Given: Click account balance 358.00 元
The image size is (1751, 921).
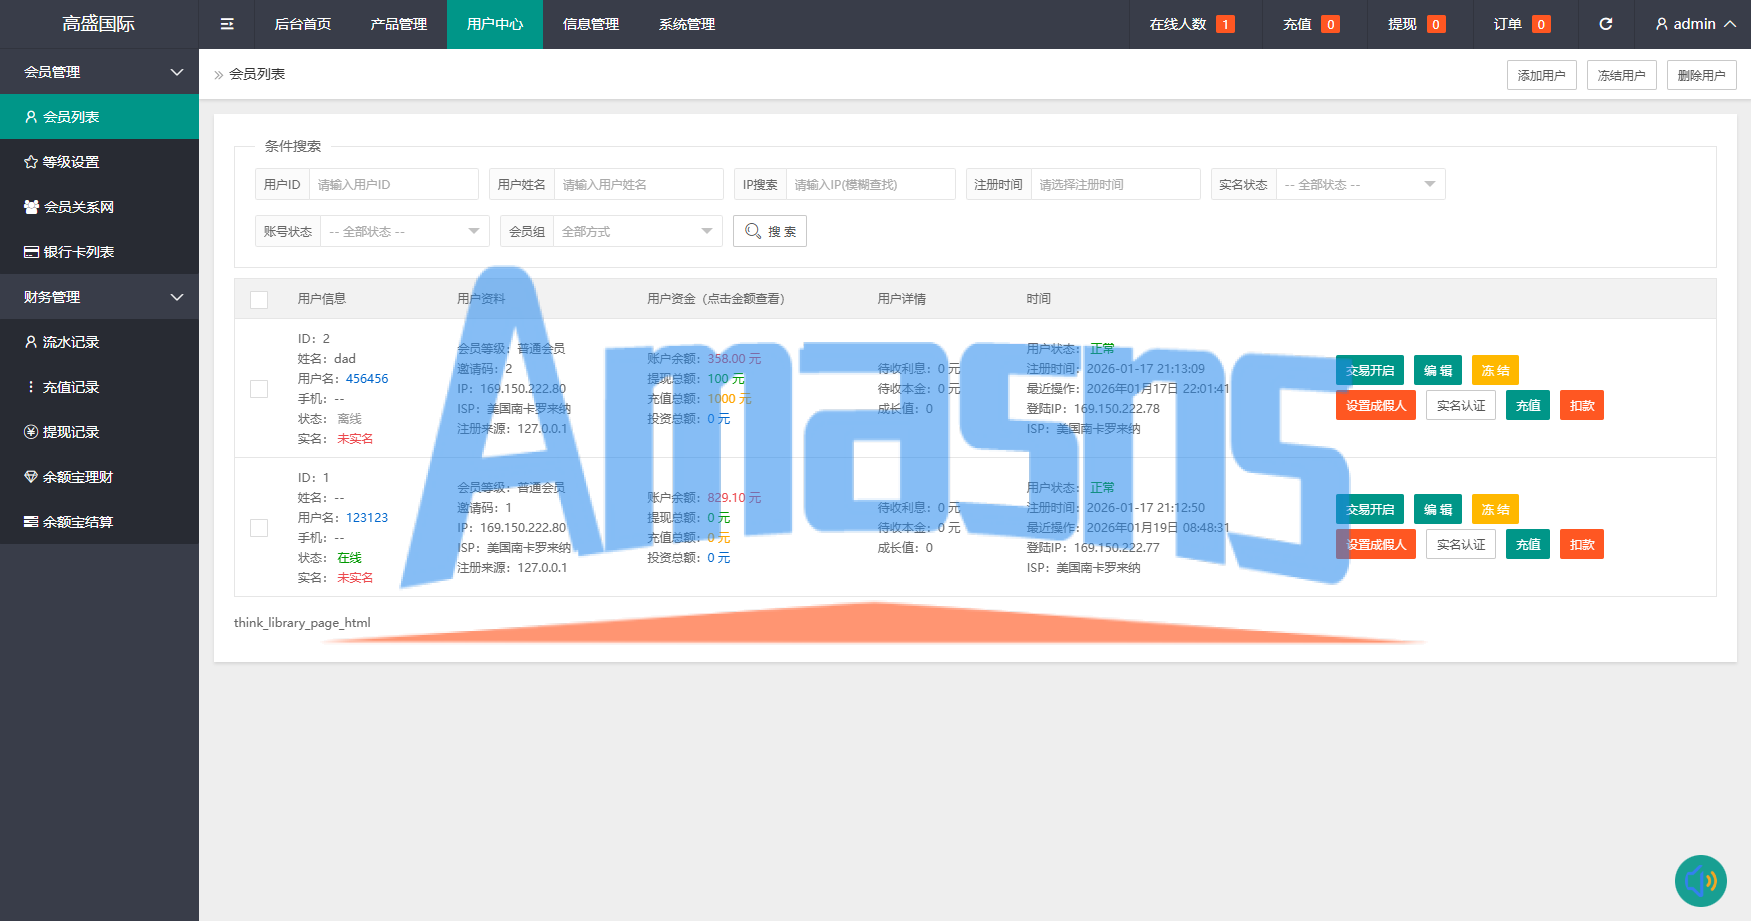Looking at the screenshot, I should (x=734, y=359).
